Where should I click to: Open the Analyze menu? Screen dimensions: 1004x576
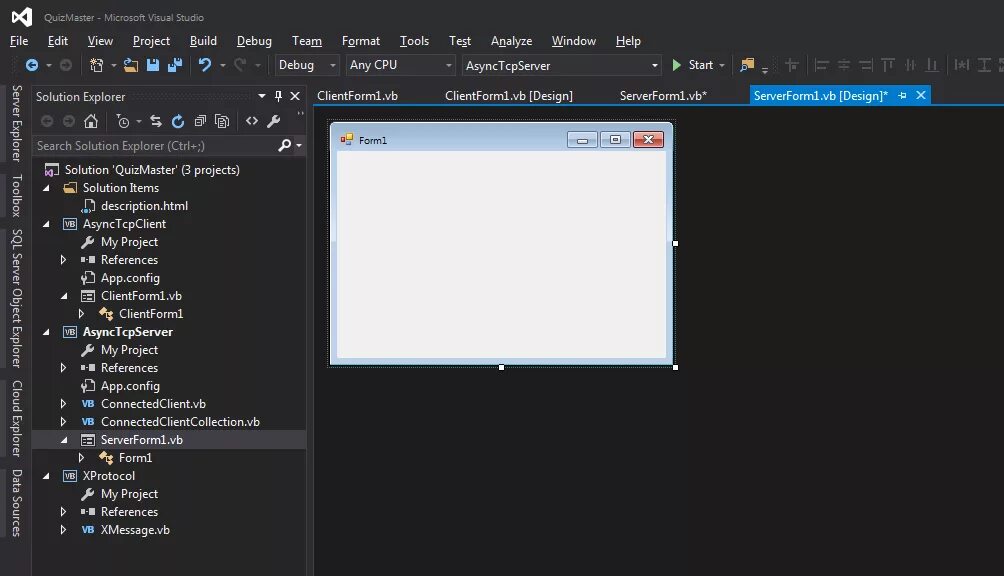point(511,40)
